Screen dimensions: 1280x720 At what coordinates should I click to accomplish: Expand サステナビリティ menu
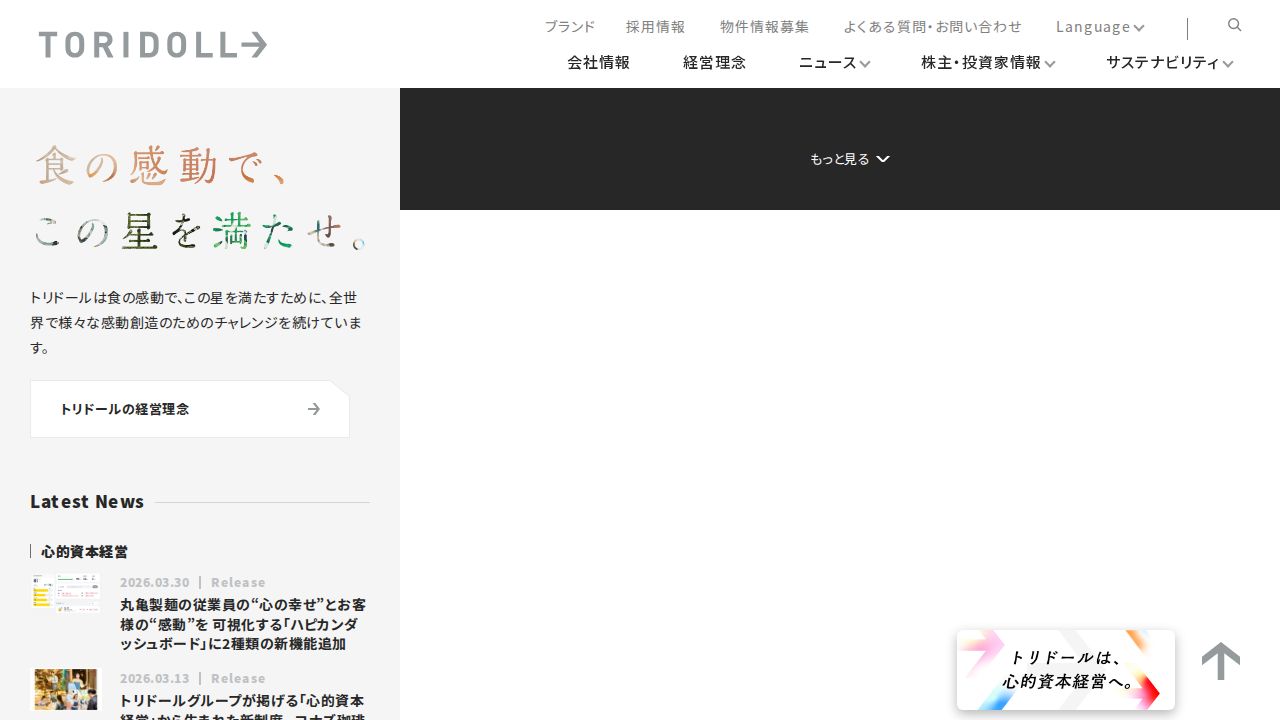click(1169, 63)
